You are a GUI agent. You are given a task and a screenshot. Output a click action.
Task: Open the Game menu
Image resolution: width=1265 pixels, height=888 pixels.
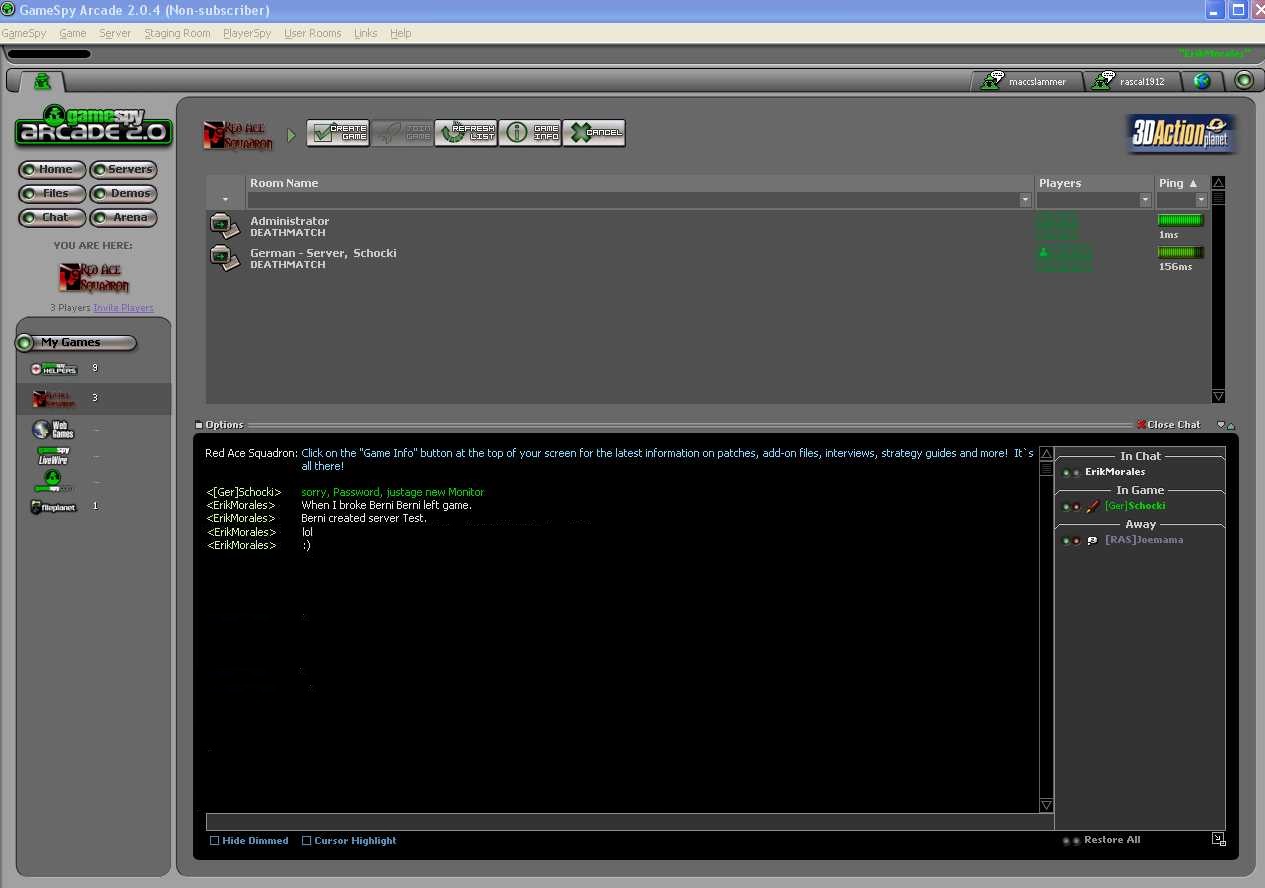tap(73, 33)
